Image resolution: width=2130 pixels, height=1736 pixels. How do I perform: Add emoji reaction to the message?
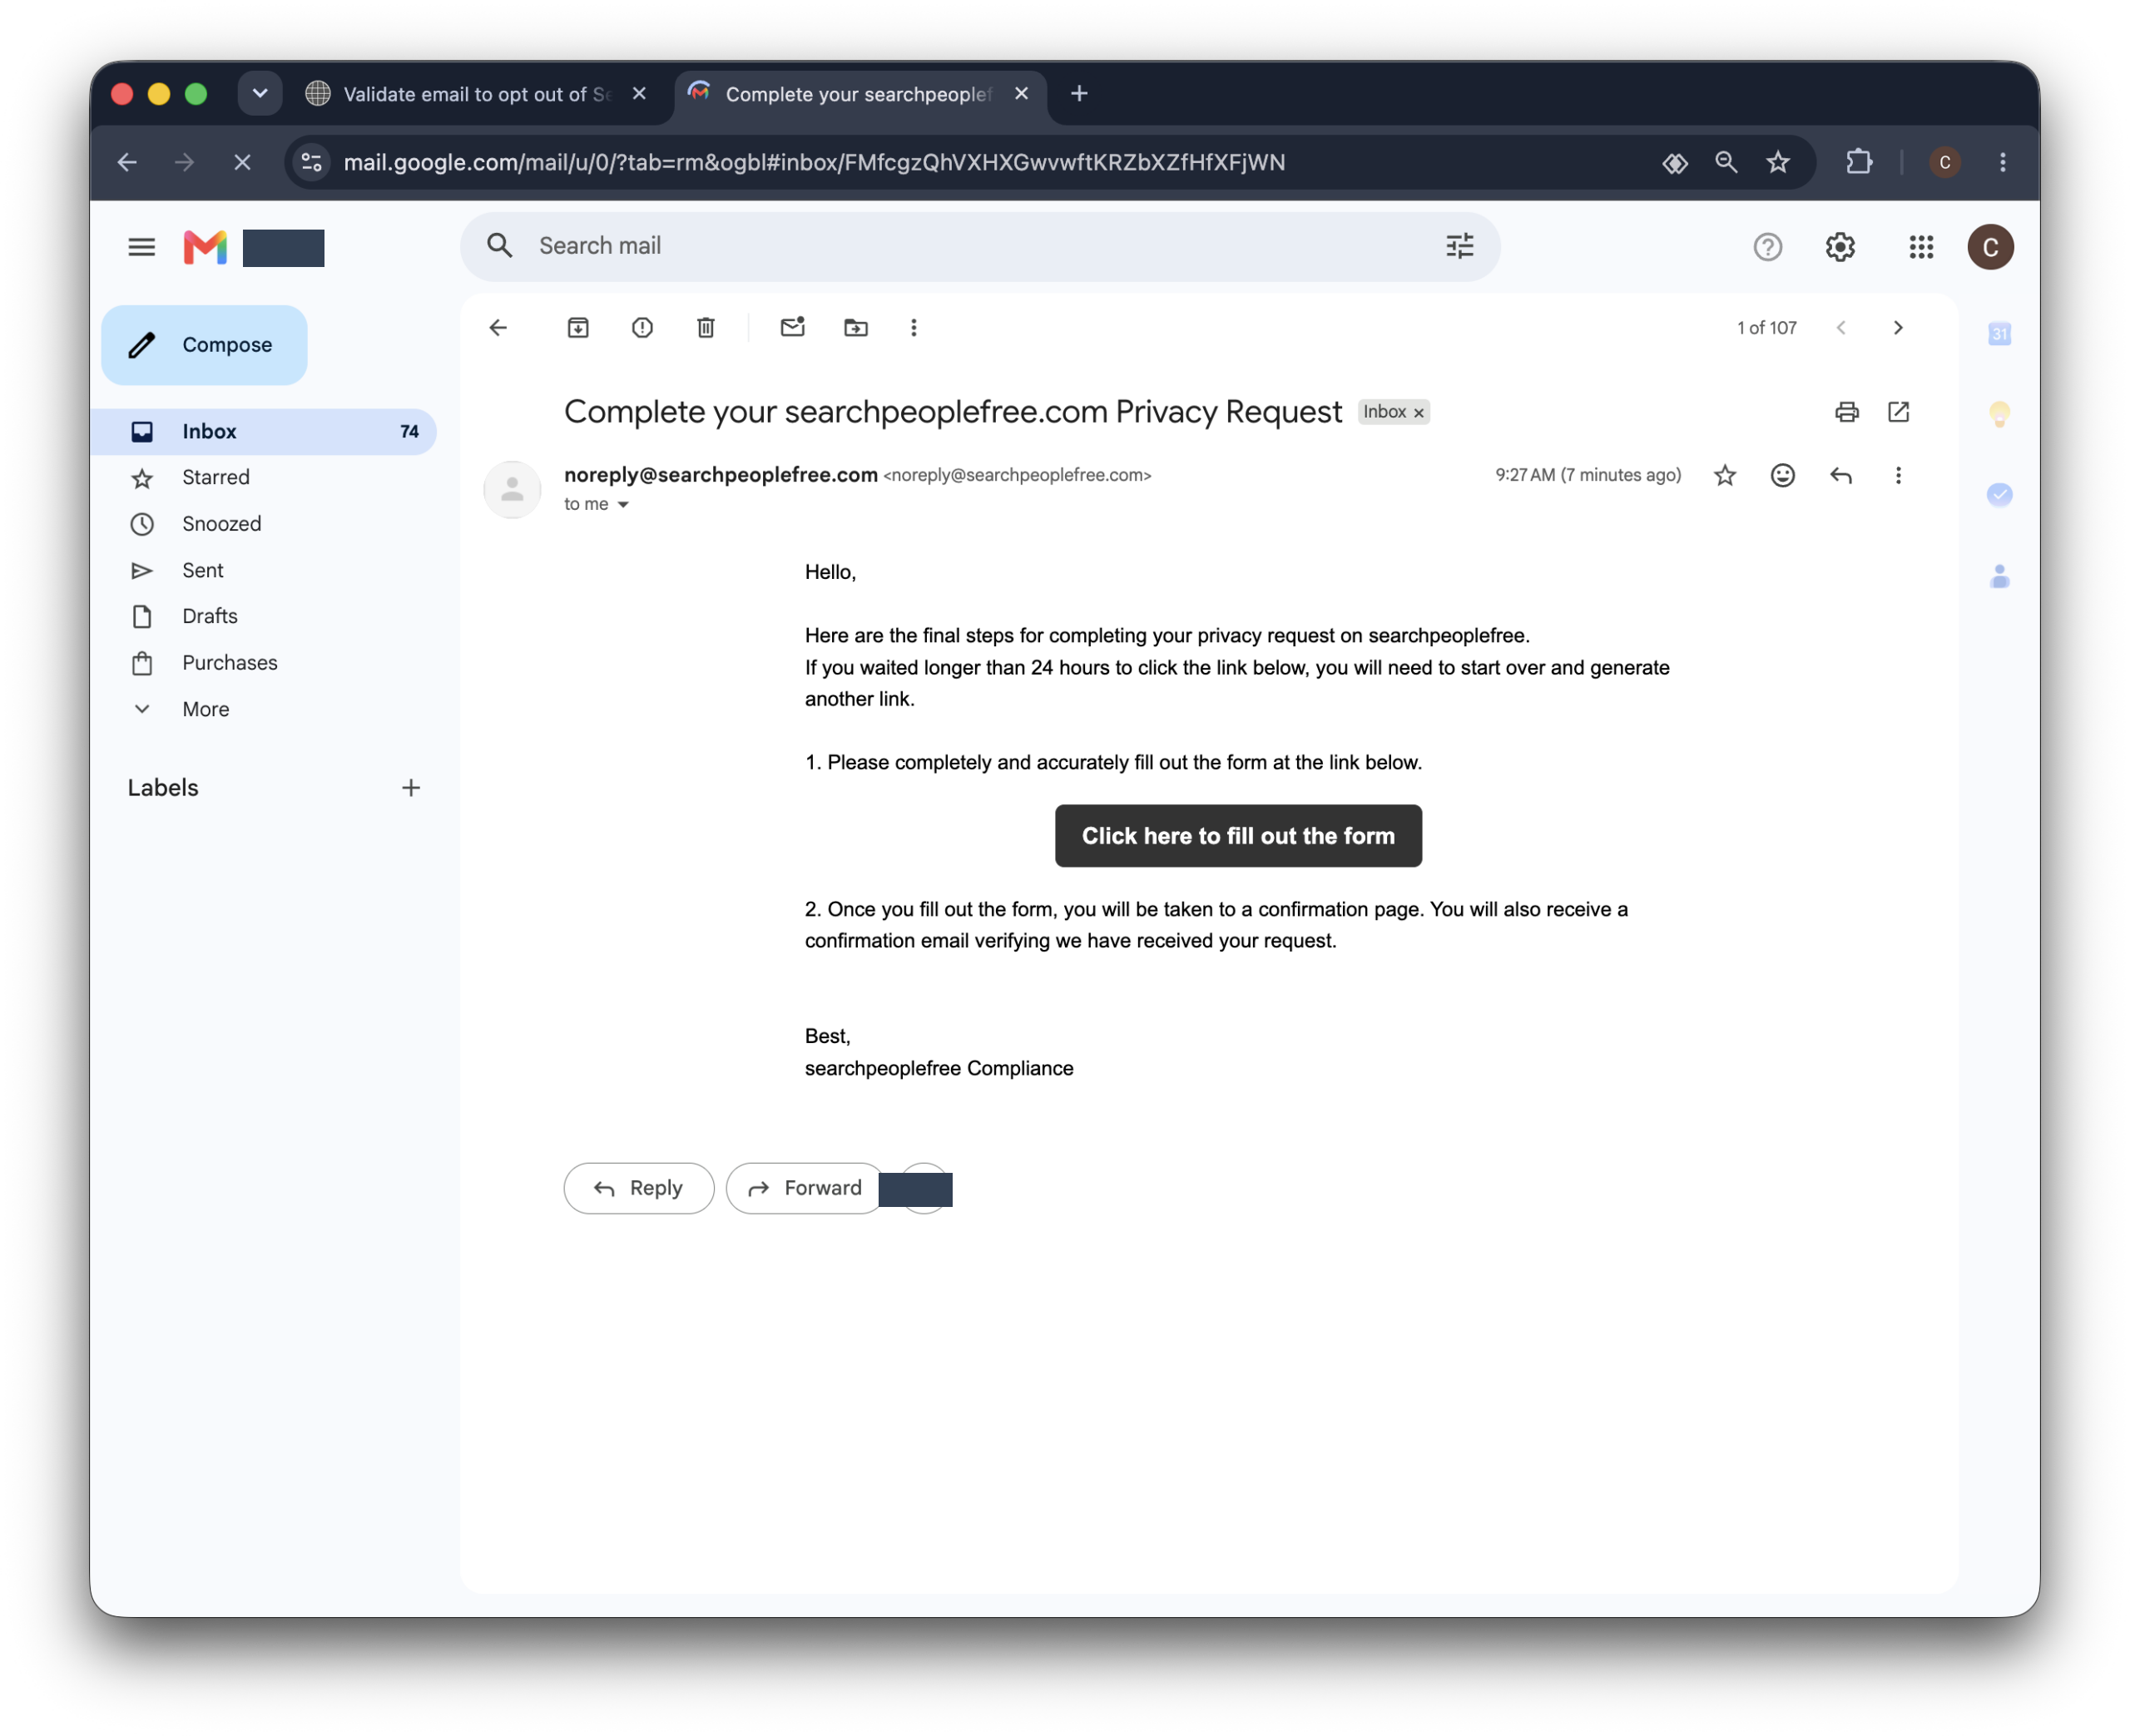[x=1782, y=475]
